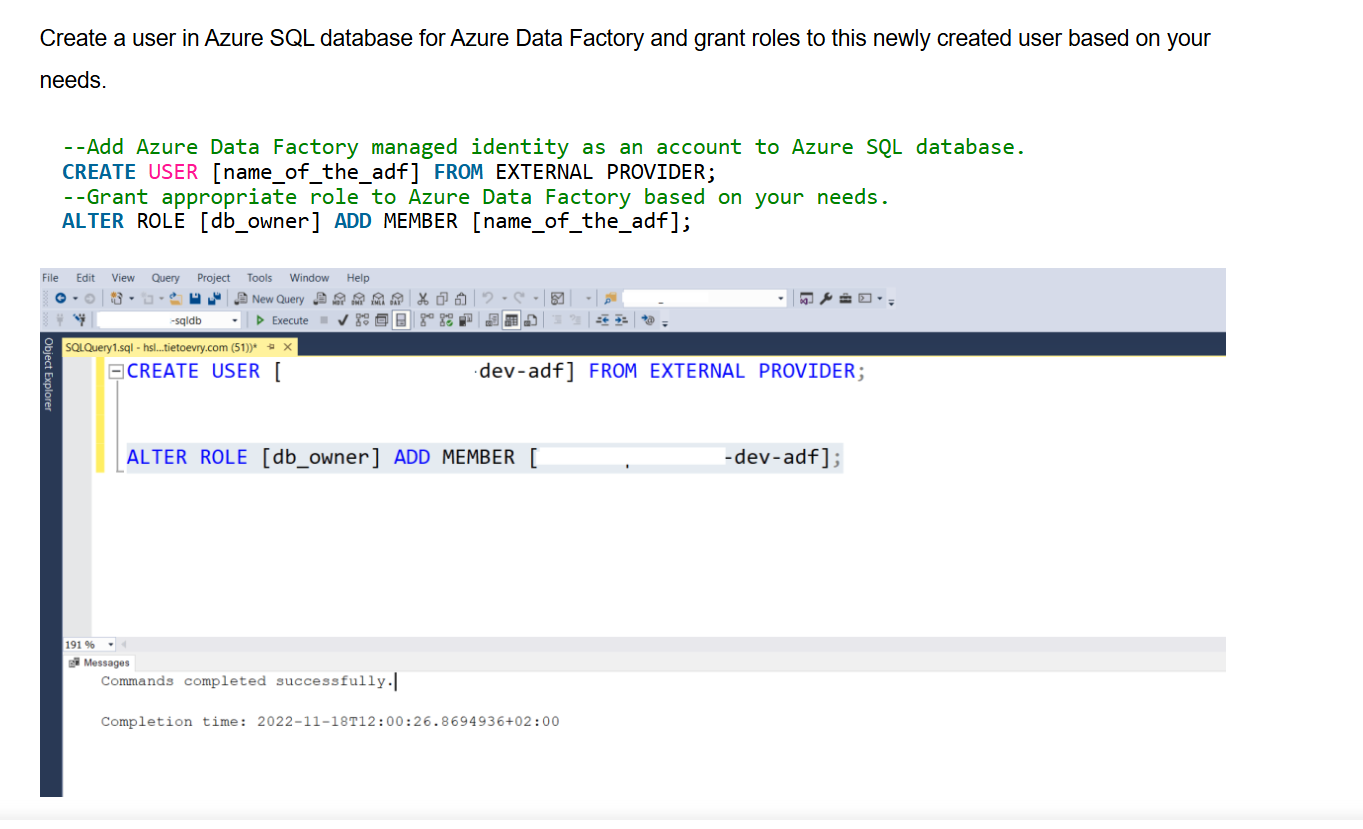
Task: Select Results to File icon
Action: [x=531, y=320]
